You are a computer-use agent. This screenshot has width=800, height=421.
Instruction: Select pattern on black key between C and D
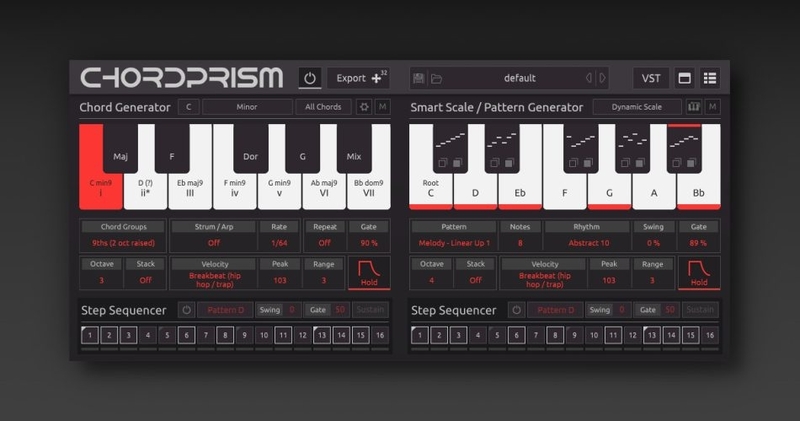pyautogui.click(x=451, y=140)
